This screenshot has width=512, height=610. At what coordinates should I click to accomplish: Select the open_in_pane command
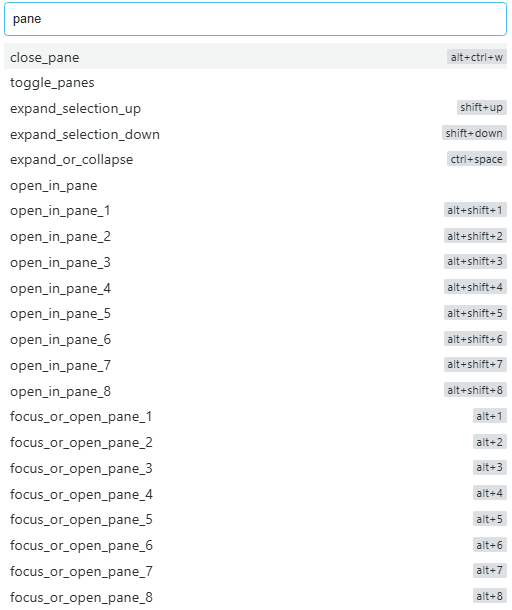[255, 186]
